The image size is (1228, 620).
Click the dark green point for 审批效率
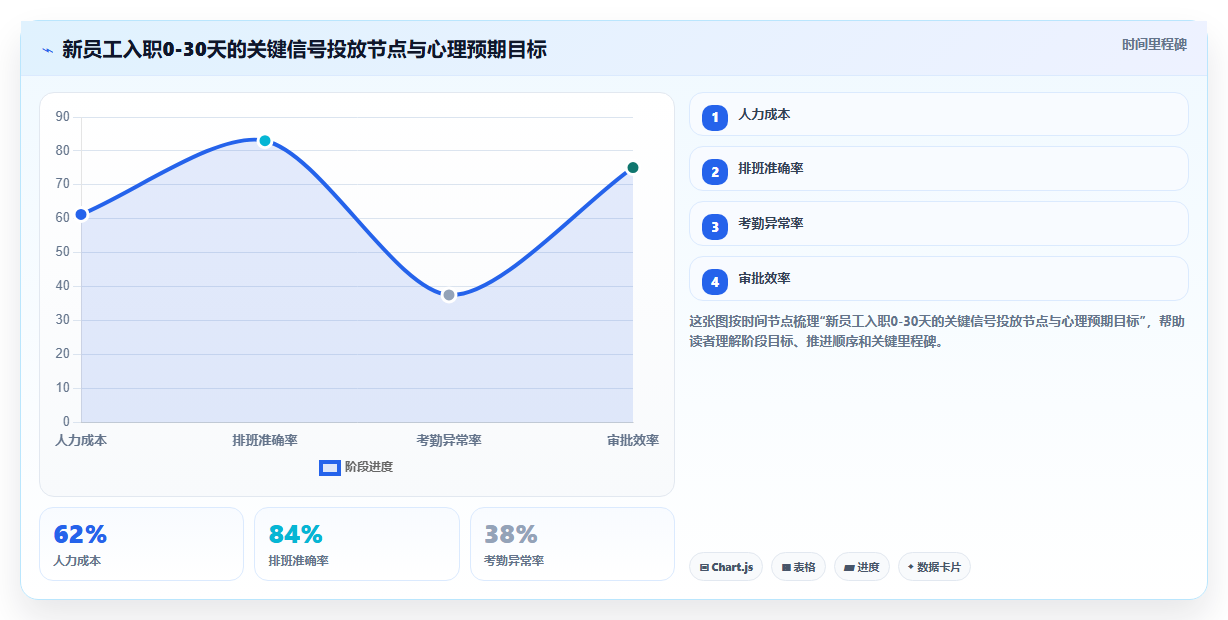click(x=633, y=168)
